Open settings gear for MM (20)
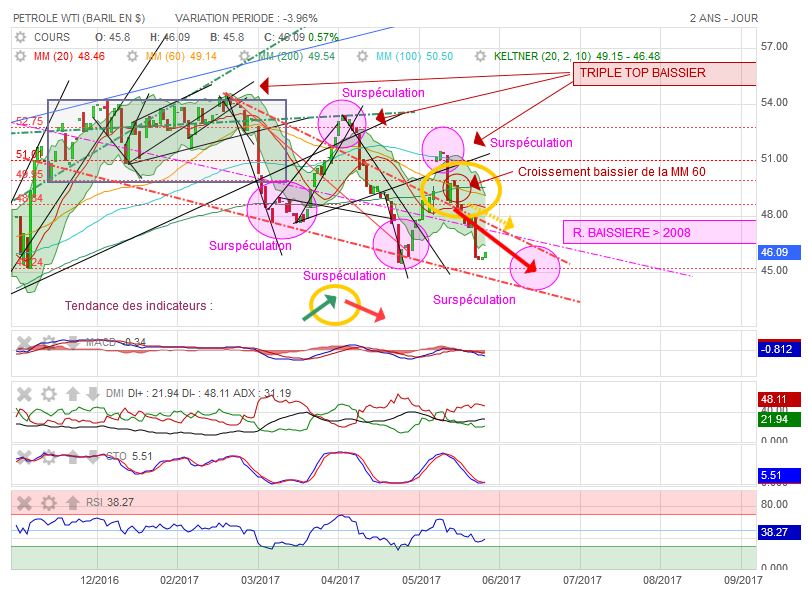Viewport: 808px width, 597px height. click(20, 56)
